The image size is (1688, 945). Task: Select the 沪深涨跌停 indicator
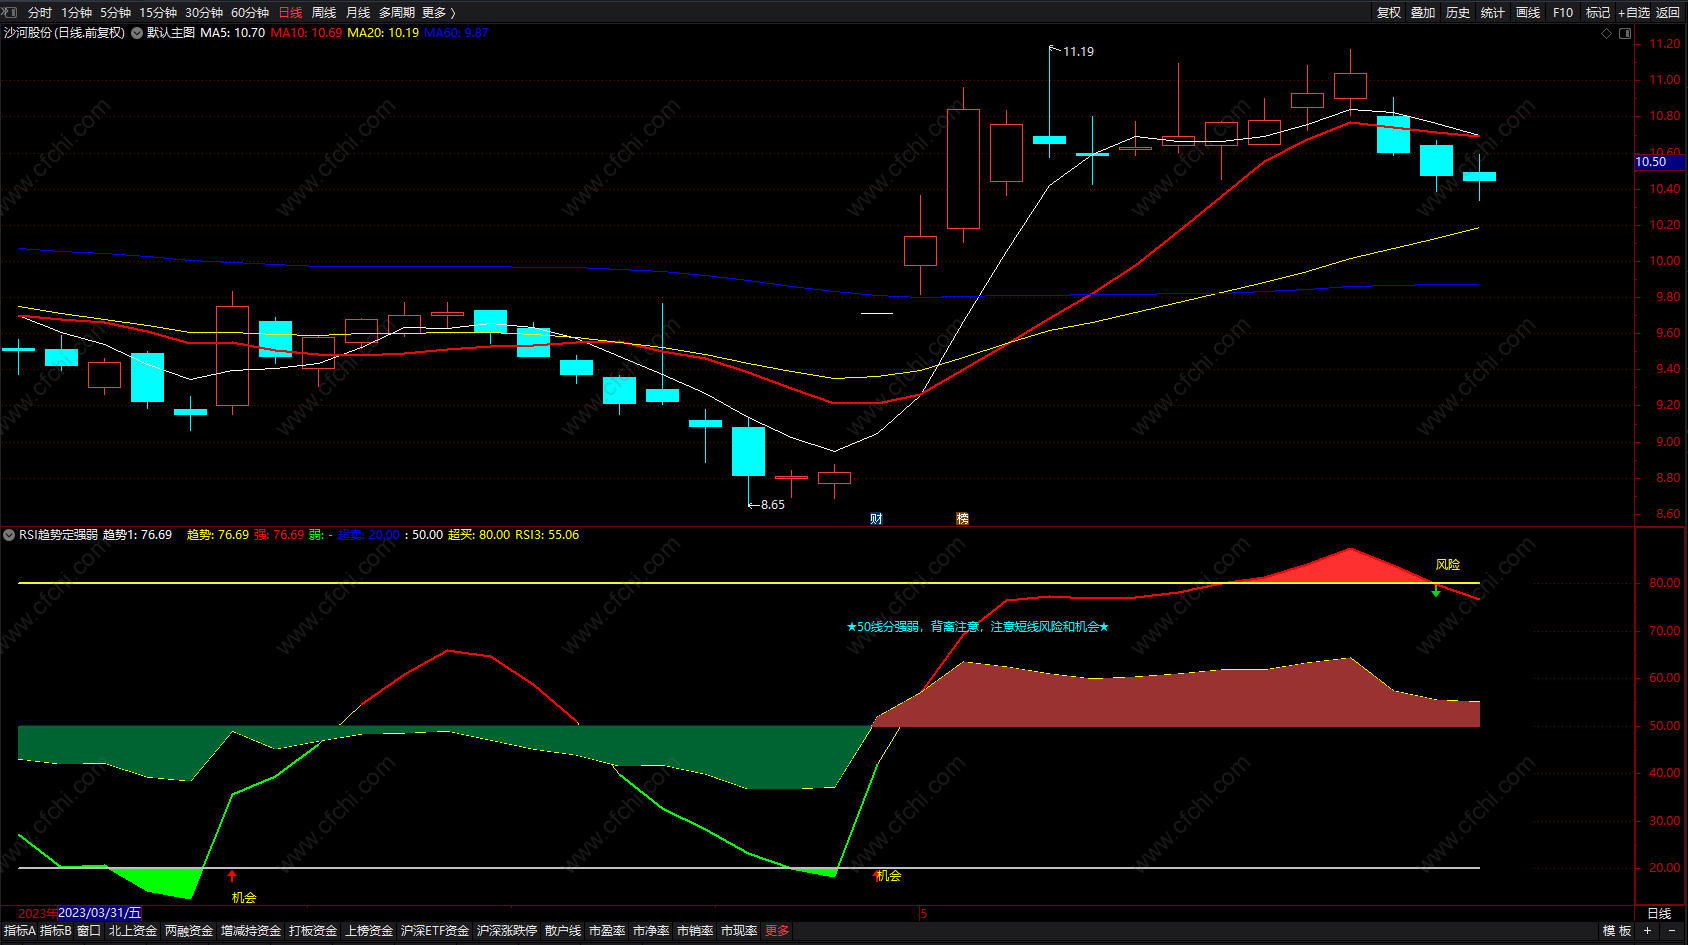click(x=507, y=931)
